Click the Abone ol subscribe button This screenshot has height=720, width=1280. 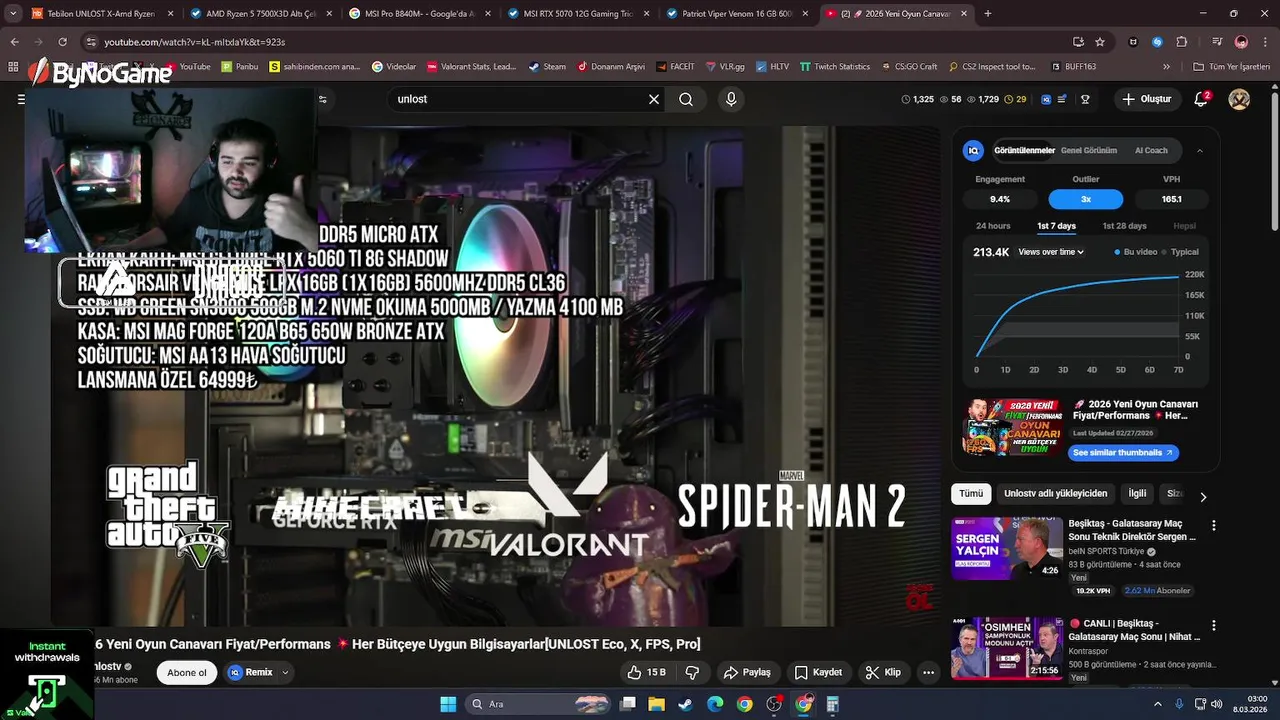click(187, 672)
